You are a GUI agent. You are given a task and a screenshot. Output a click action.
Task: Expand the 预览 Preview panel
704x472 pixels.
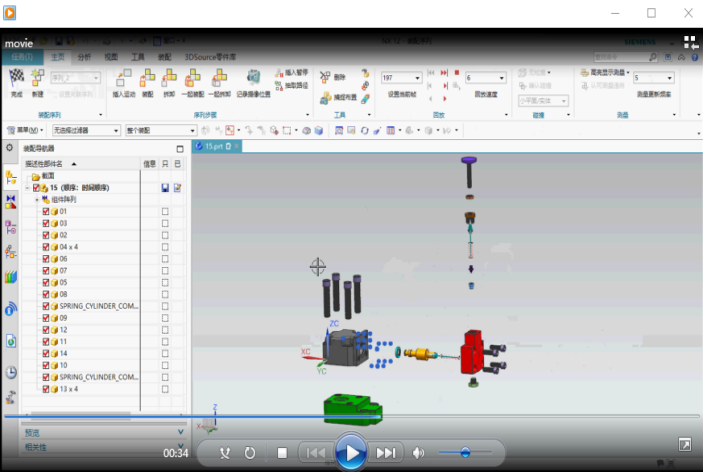pyautogui.click(x=180, y=432)
